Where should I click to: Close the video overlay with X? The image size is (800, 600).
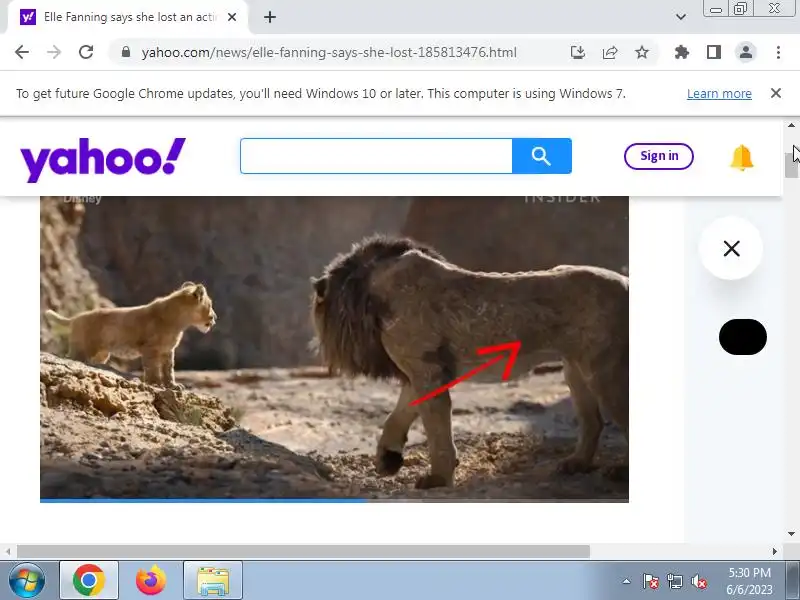click(731, 248)
